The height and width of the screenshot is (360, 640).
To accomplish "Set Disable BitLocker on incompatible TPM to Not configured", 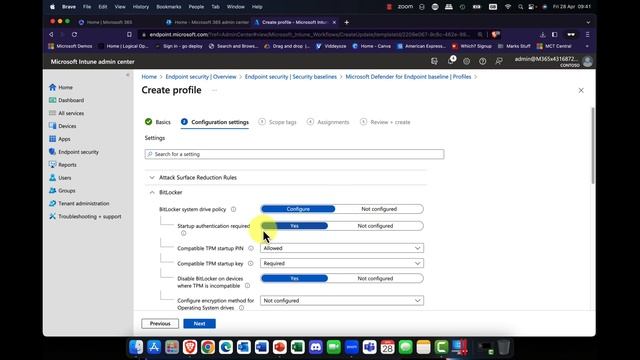I will pos(375,278).
